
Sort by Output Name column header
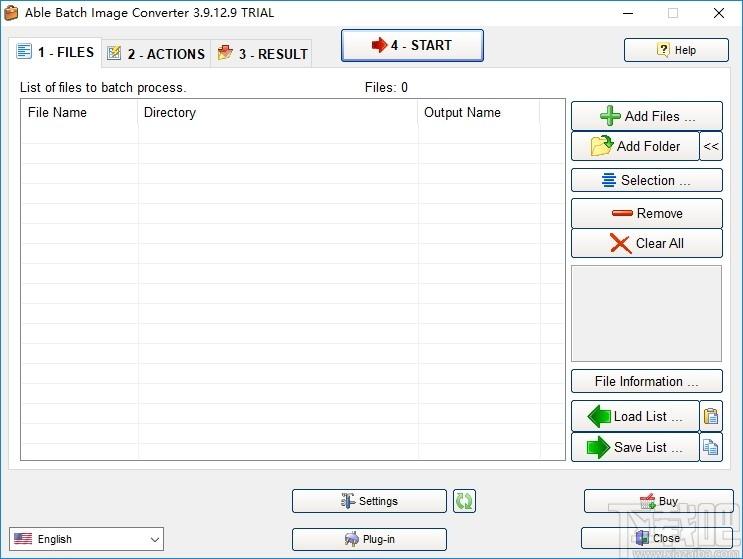tap(479, 112)
